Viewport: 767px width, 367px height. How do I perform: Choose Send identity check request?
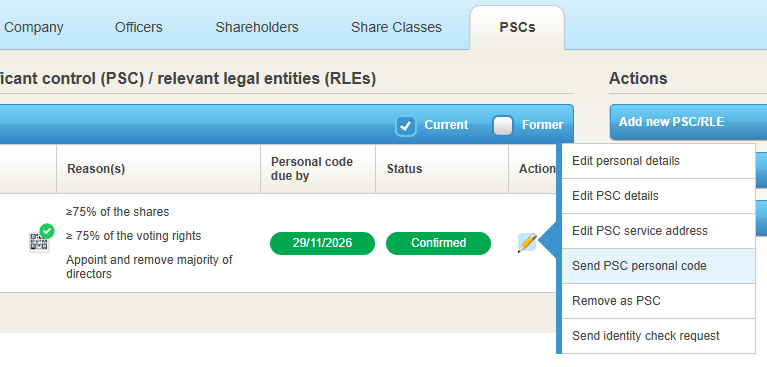(658, 336)
